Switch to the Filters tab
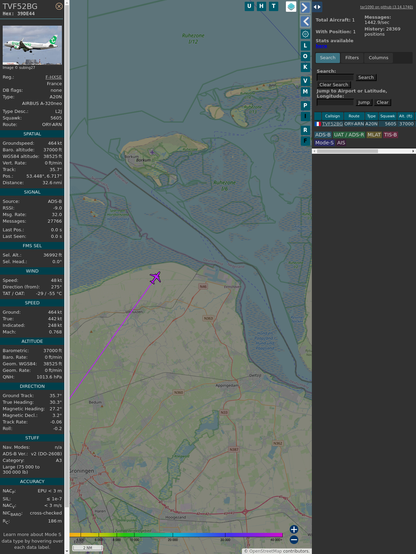The height and width of the screenshot is (554, 416). click(x=352, y=58)
